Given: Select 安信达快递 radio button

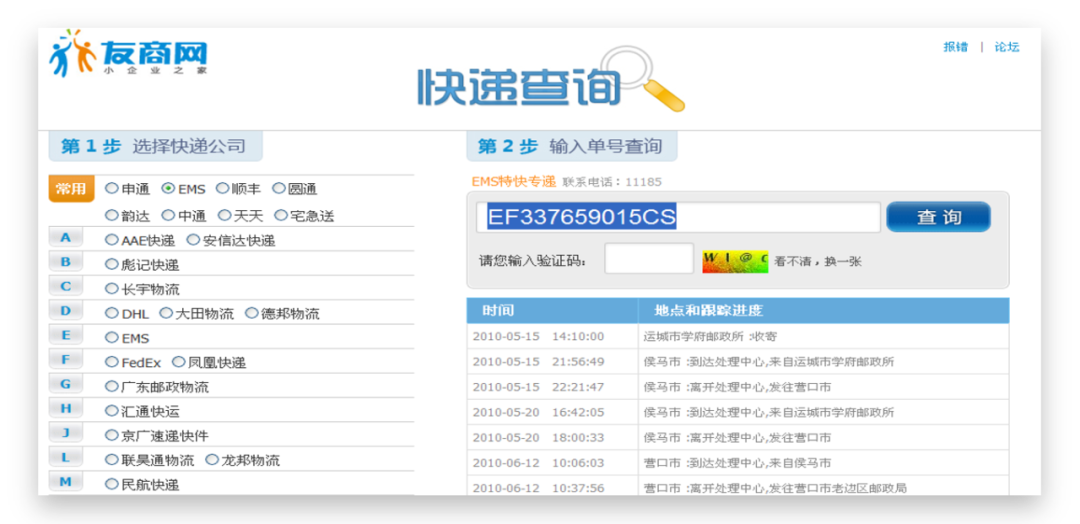Looking at the screenshot, I should 193,240.
